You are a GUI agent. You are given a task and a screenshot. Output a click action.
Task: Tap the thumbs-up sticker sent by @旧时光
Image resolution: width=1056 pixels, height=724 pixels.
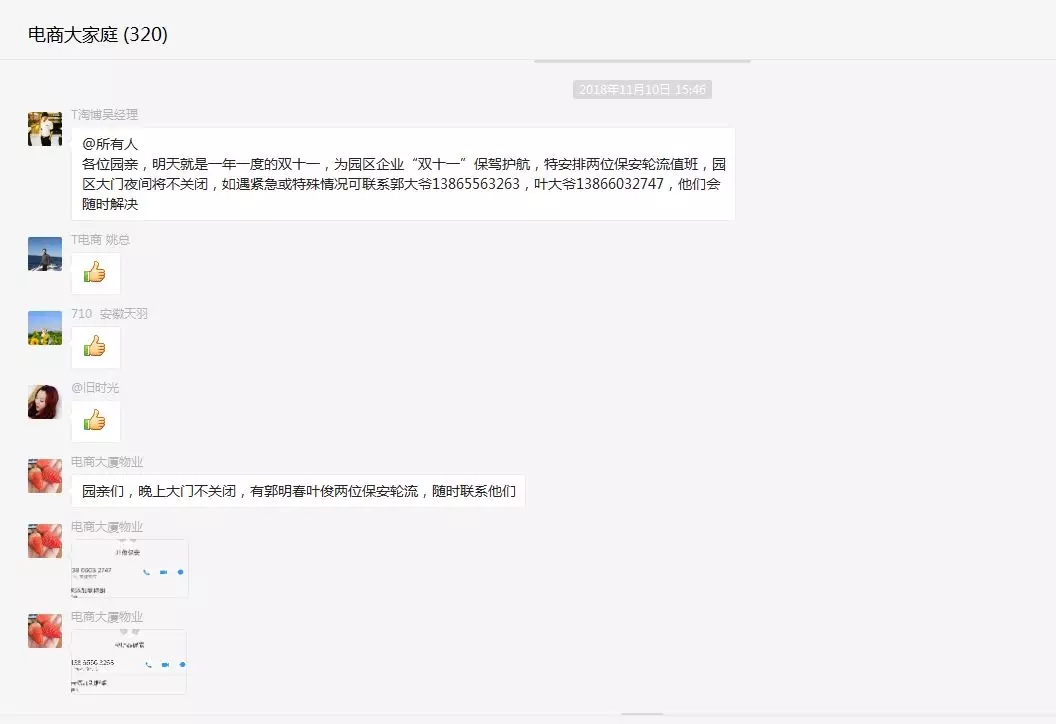tap(95, 420)
